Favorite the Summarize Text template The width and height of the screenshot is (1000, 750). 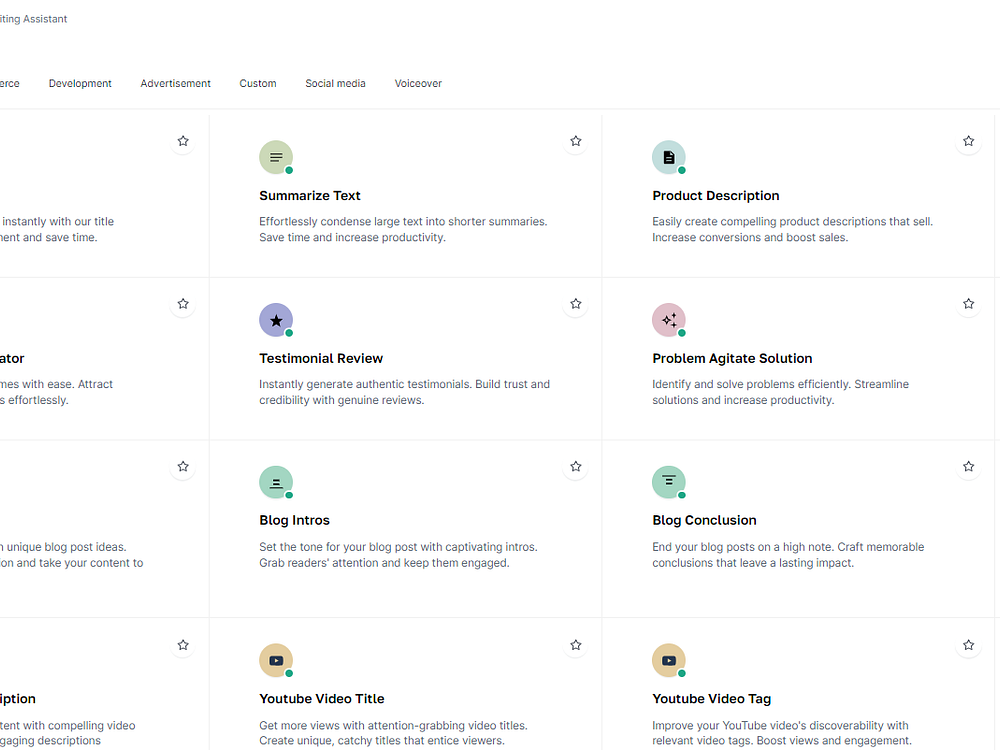click(576, 141)
